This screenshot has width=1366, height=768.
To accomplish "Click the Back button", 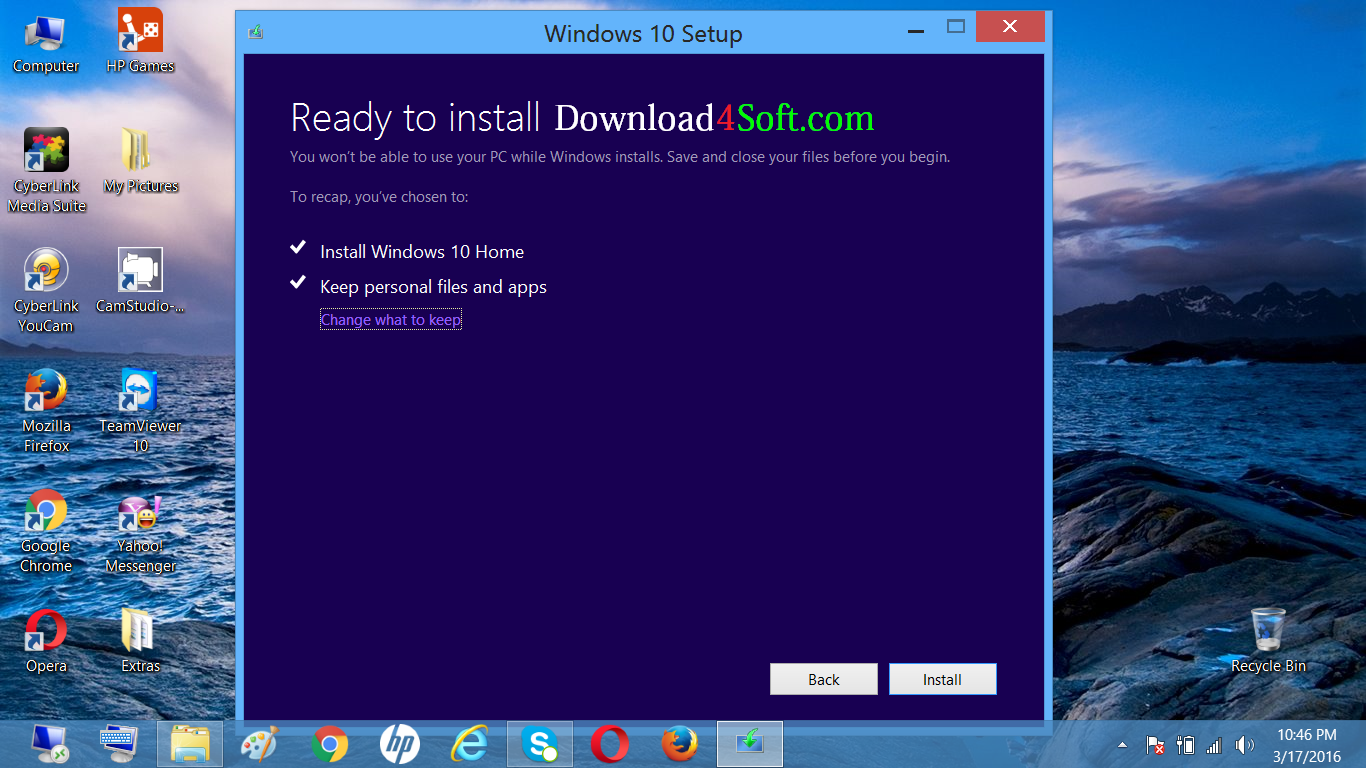I will click(824, 679).
